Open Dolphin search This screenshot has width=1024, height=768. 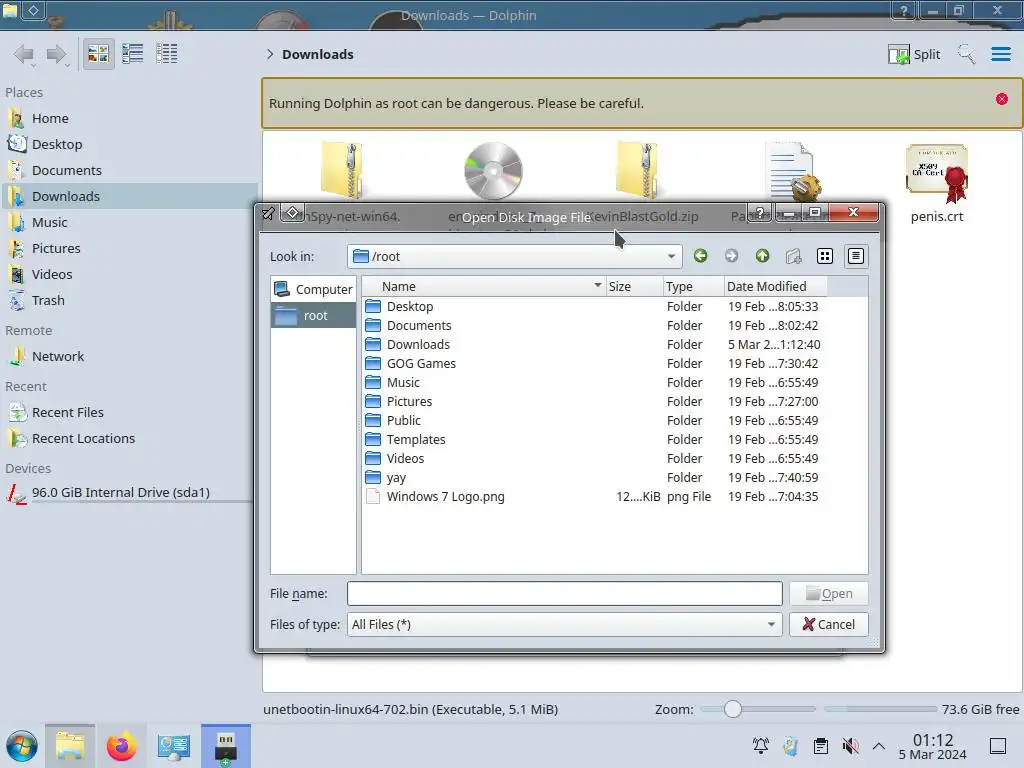(x=966, y=54)
